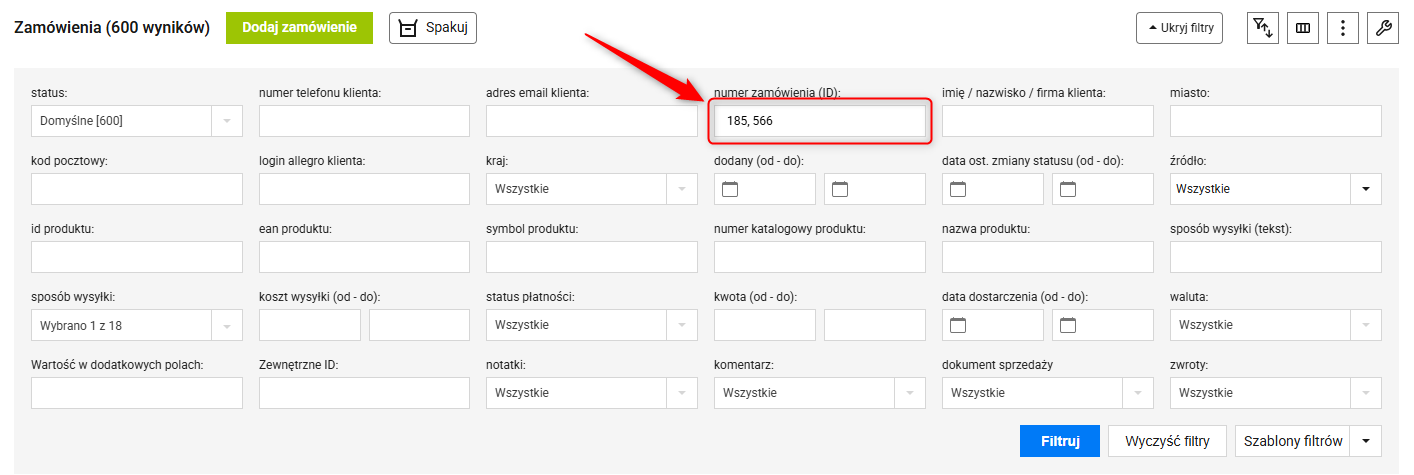1414x475 pixels.
Task: Focus the numer zamówienia (ID) field
Action: pos(820,121)
